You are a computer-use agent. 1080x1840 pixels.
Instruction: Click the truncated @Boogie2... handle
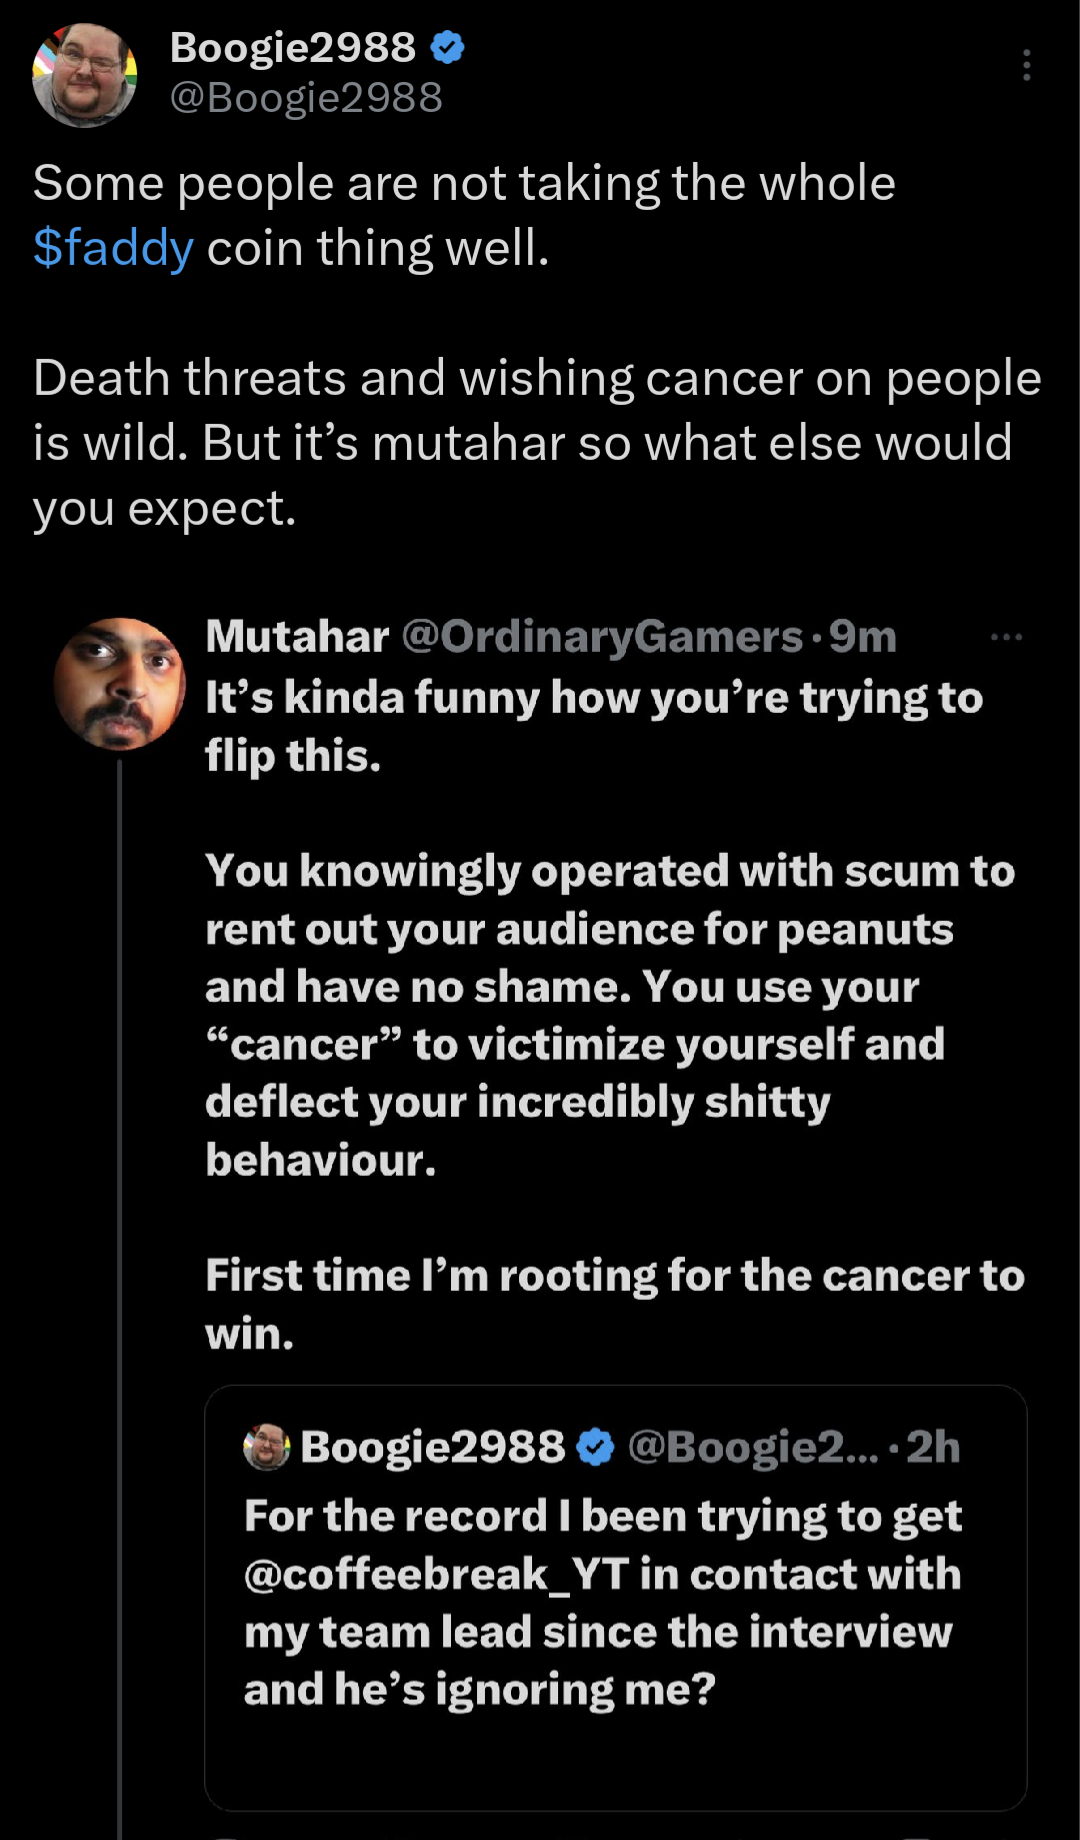(x=752, y=1447)
